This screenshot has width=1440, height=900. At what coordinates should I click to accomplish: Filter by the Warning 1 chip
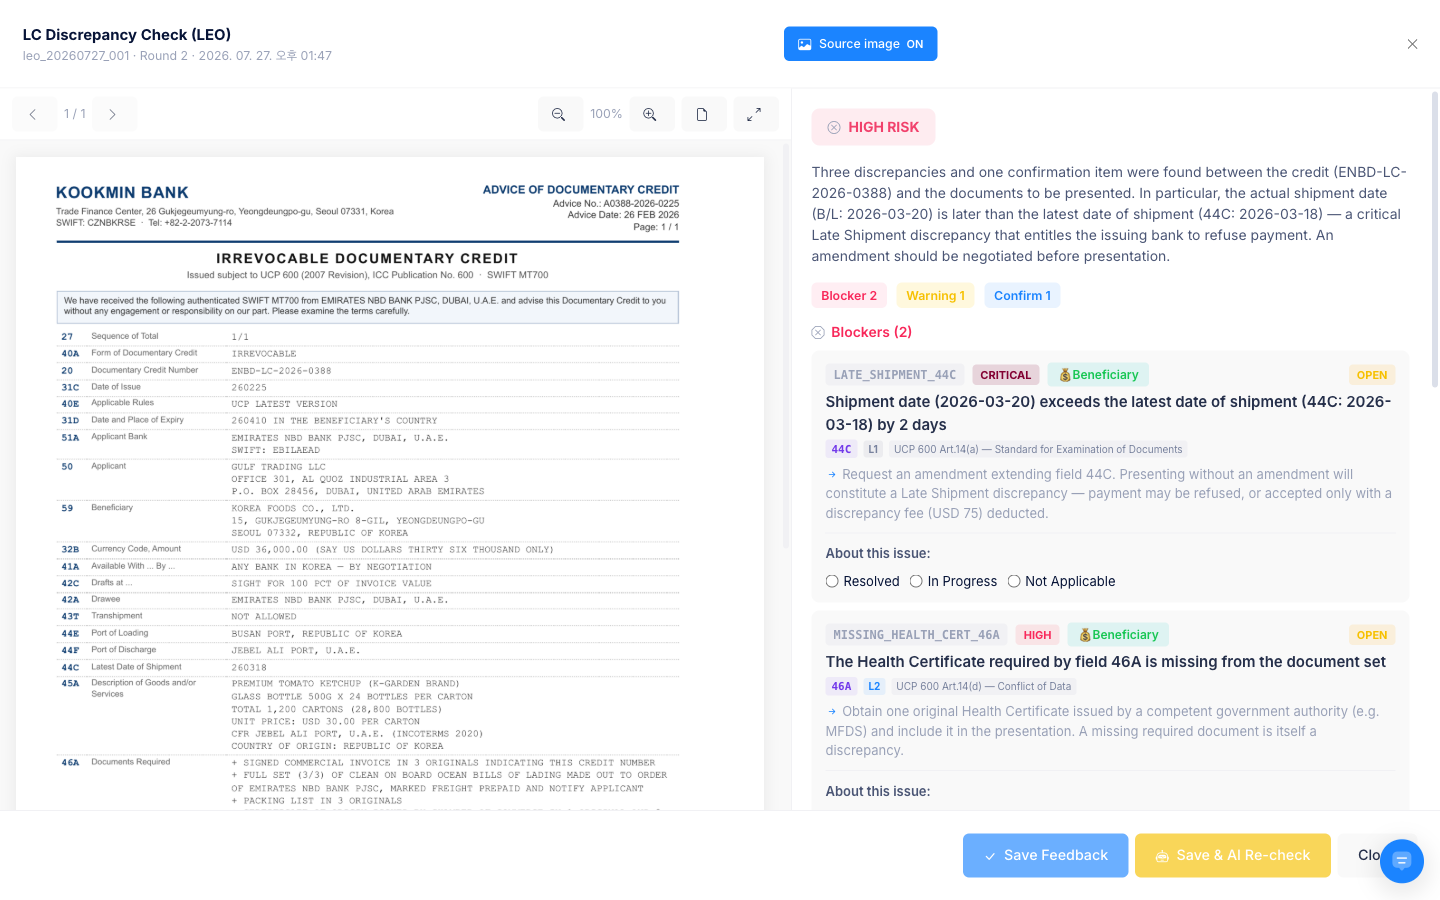936,296
